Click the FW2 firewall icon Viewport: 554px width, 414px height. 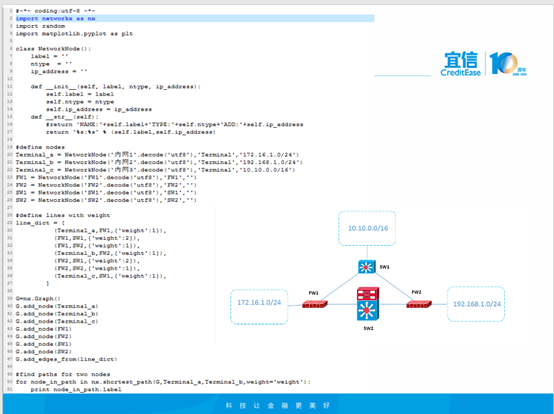[419, 304]
